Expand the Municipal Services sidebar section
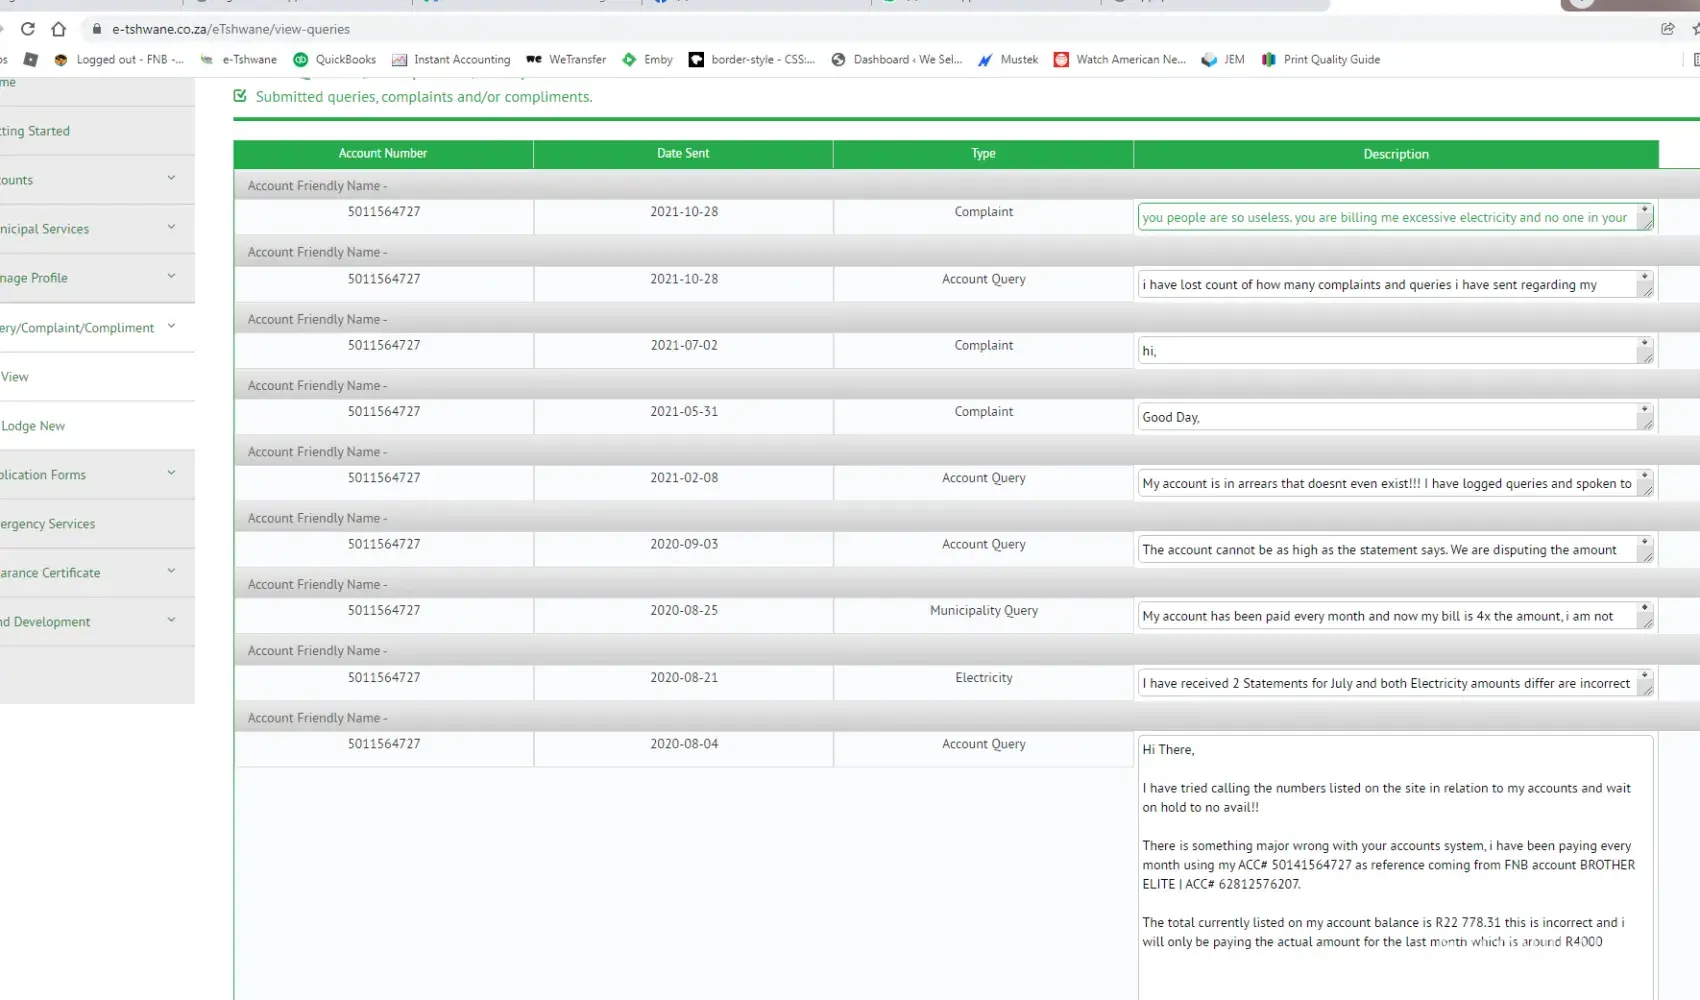The image size is (1700, 1000). [x=90, y=229]
